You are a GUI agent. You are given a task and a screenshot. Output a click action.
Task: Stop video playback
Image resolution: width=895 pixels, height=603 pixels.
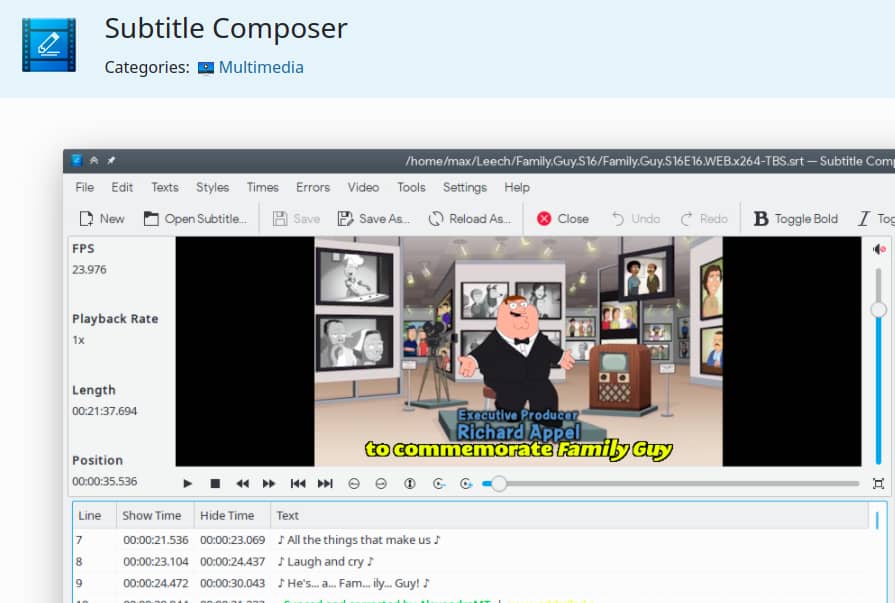pyautogui.click(x=215, y=484)
